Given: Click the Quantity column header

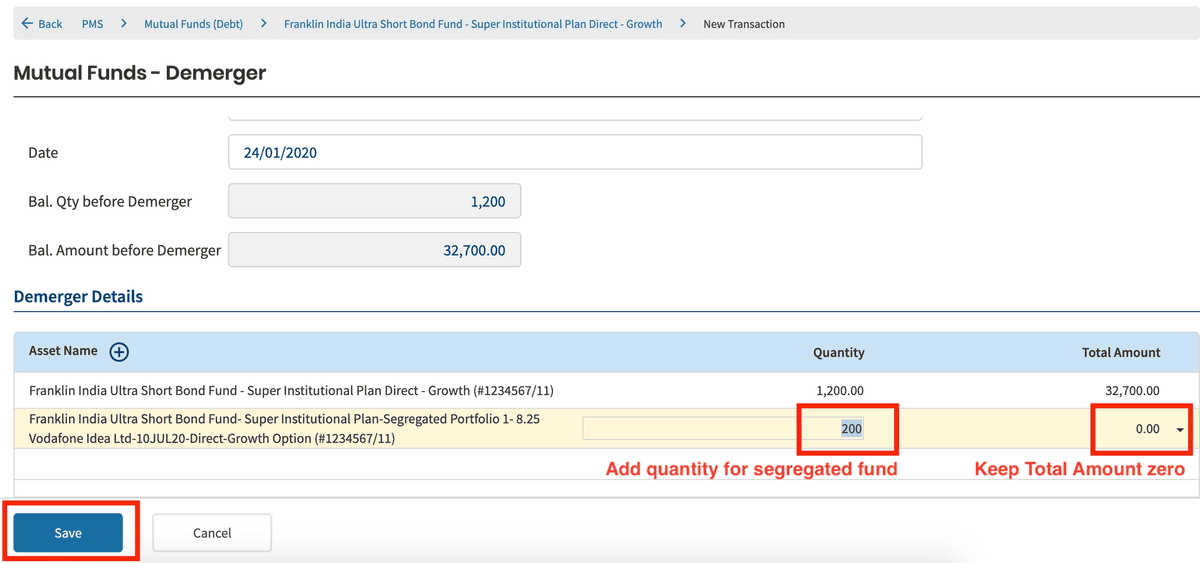Looking at the screenshot, I should pos(839,353).
